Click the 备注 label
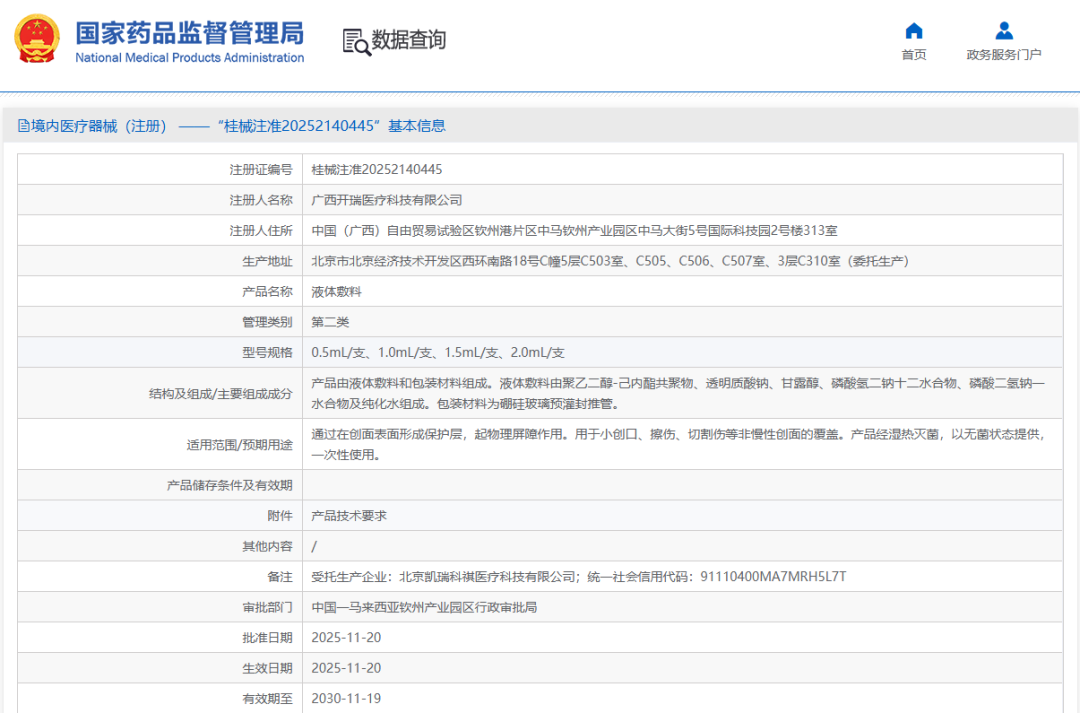 (x=280, y=577)
